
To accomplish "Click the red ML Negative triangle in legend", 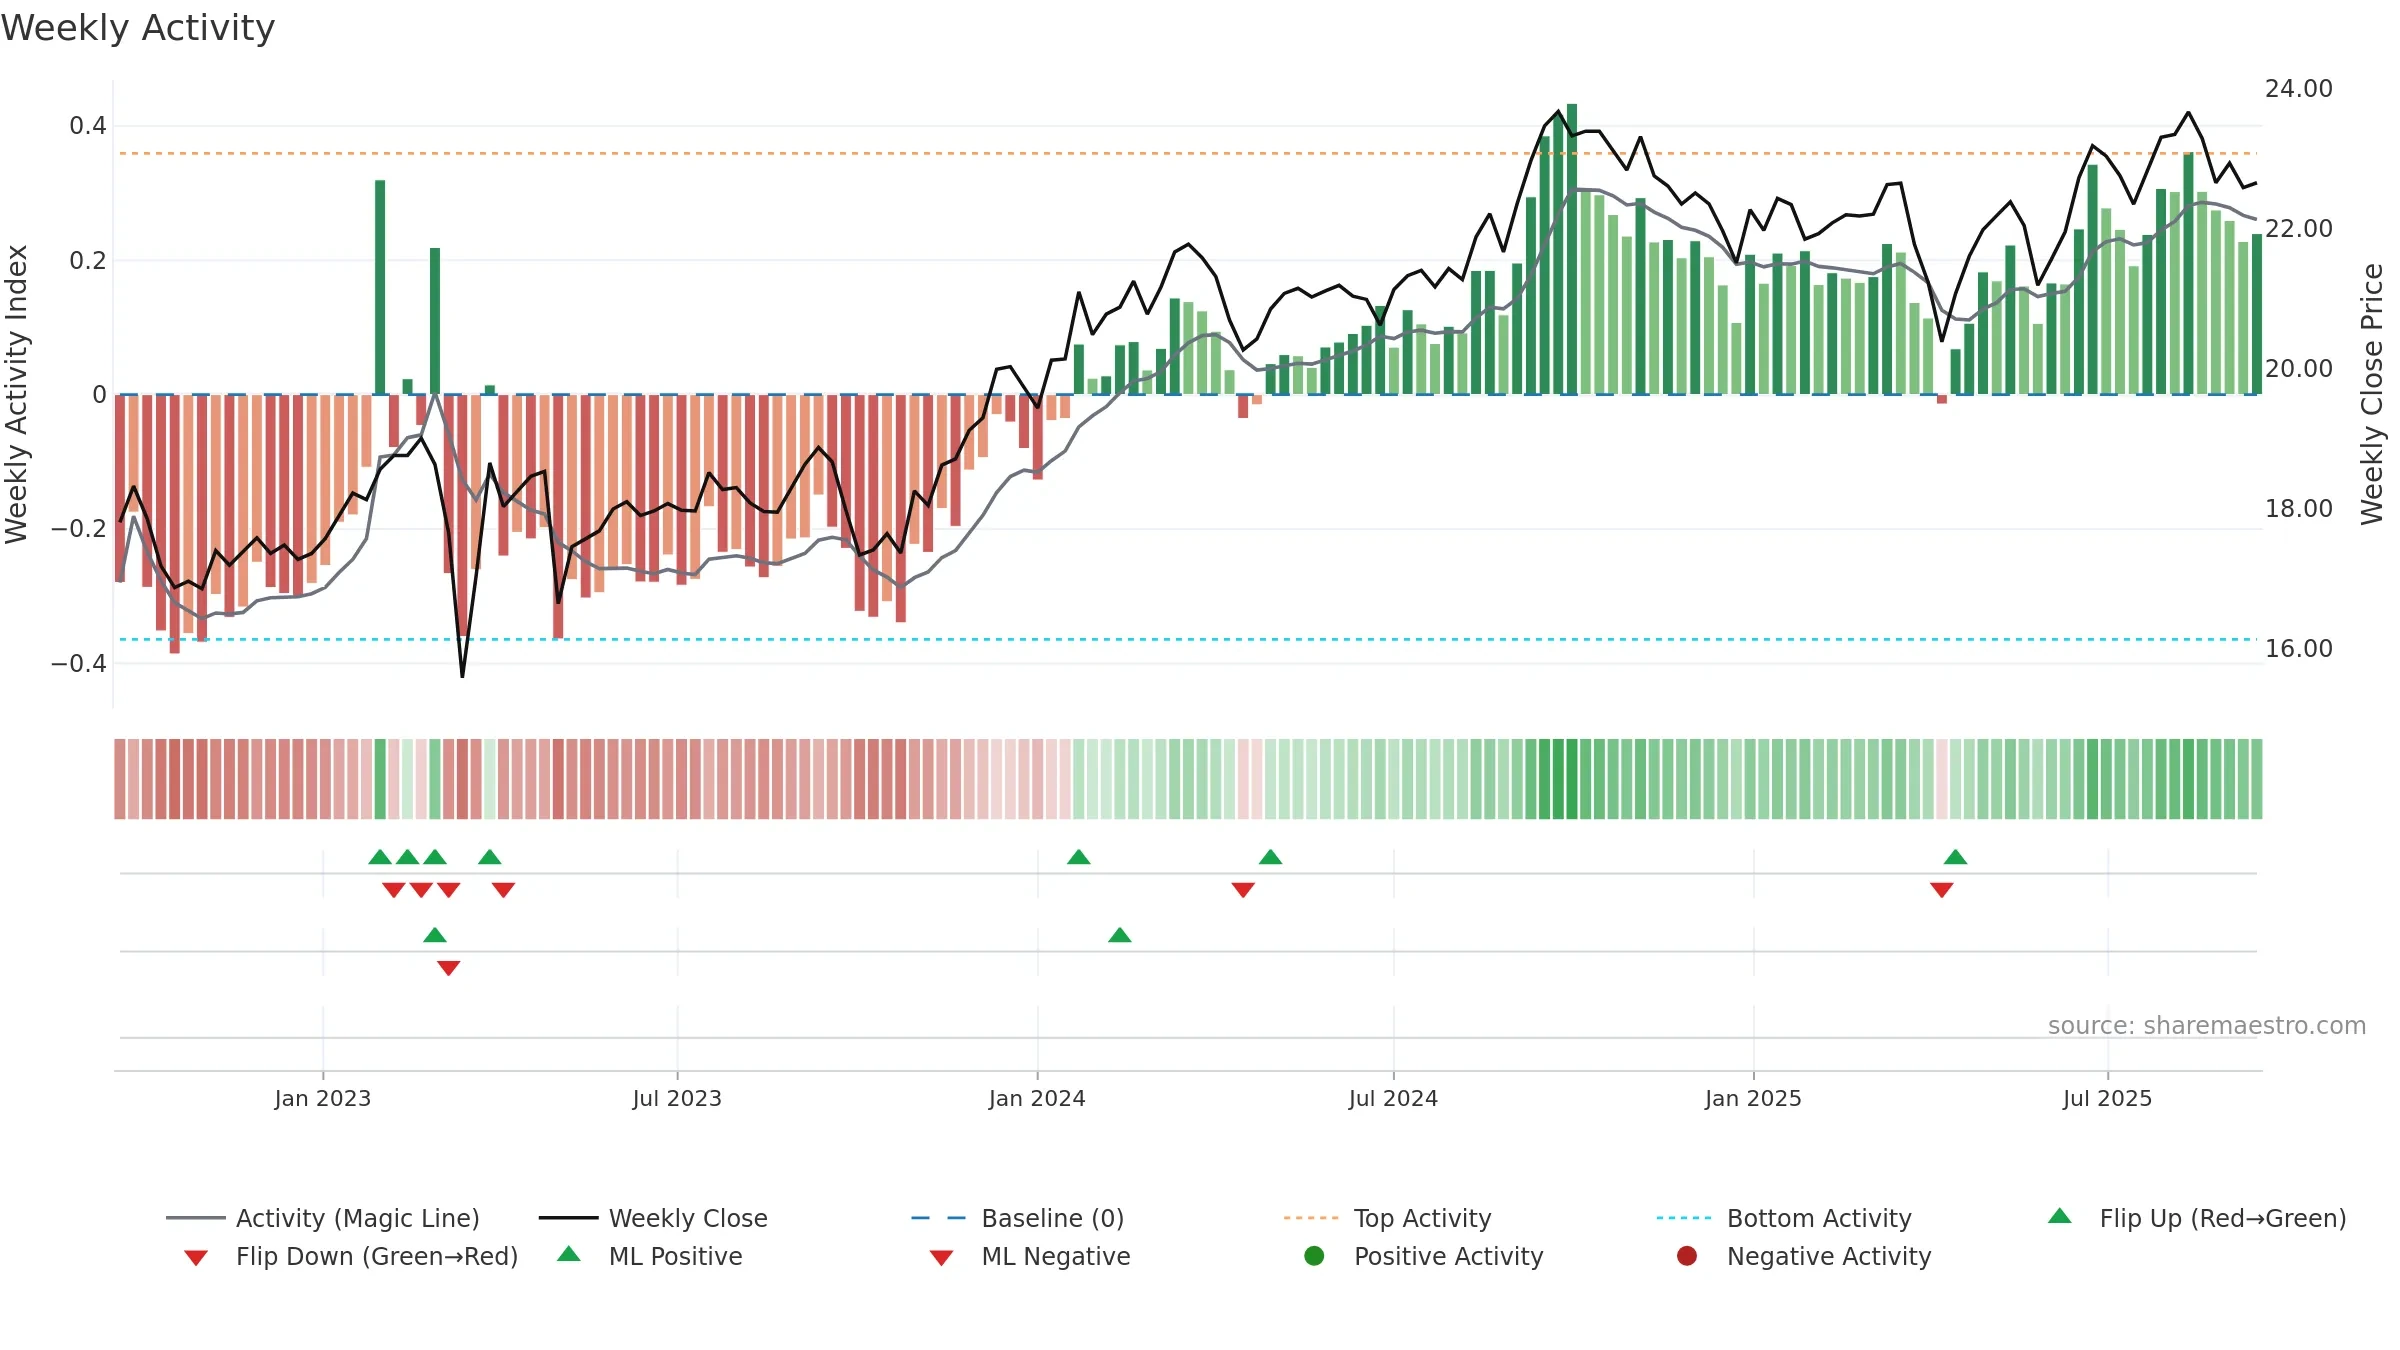I will click(x=941, y=1258).
